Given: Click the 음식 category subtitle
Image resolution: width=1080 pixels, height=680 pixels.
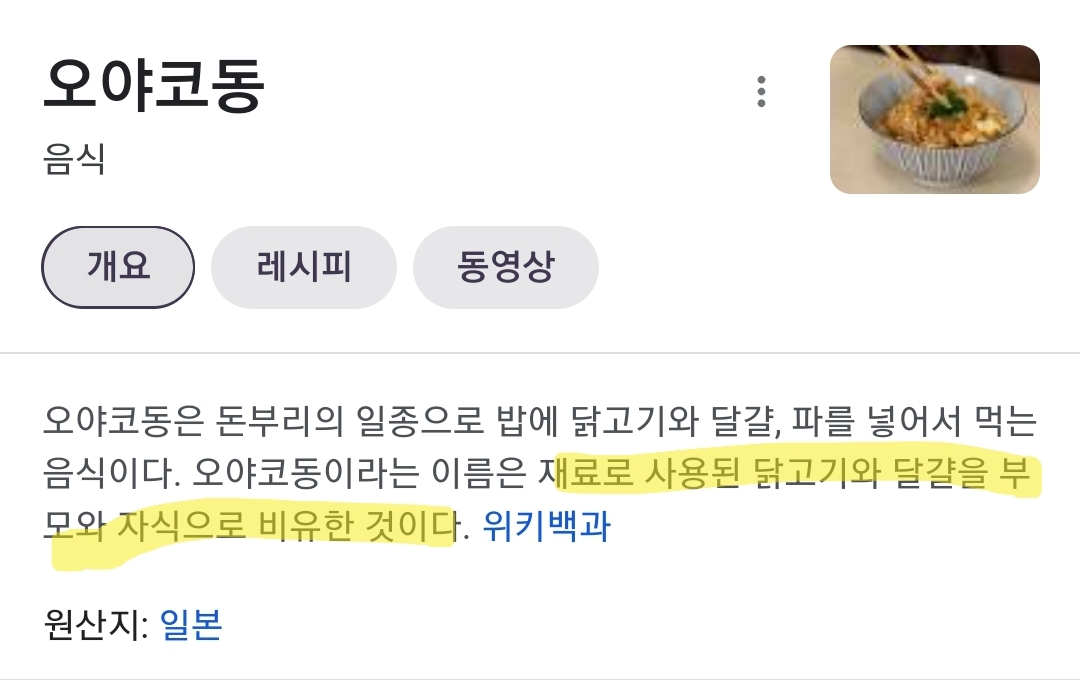Looking at the screenshot, I should coord(74,159).
